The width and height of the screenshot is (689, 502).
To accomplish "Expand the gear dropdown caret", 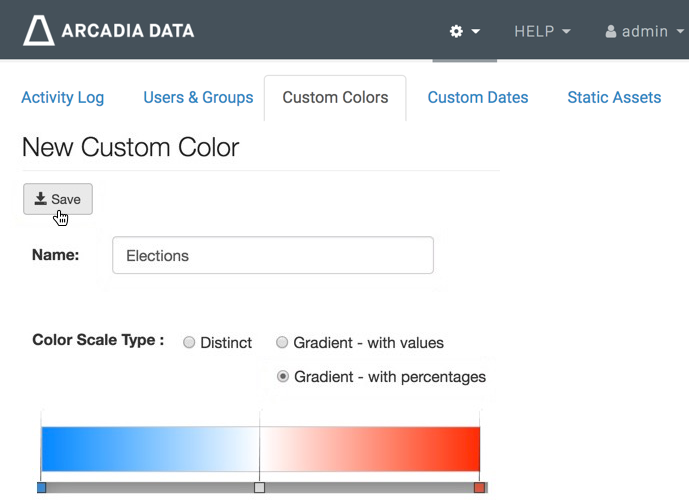I will pos(476,31).
